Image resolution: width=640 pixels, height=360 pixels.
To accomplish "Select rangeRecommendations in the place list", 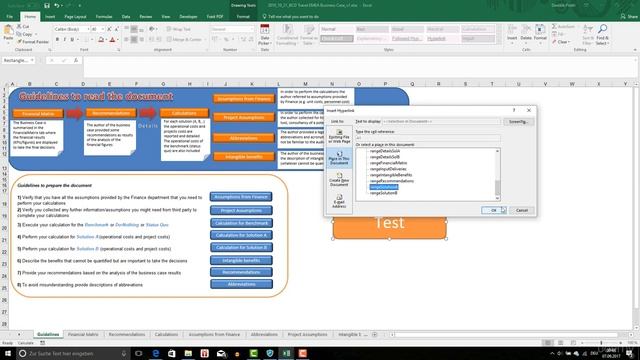I will pos(392,181).
